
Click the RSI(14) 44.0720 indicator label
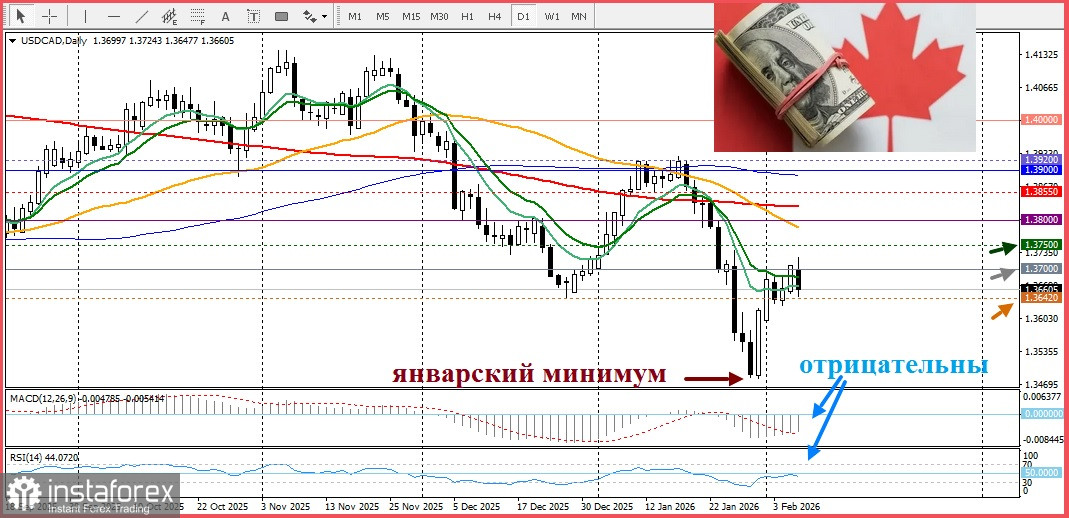(42, 456)
